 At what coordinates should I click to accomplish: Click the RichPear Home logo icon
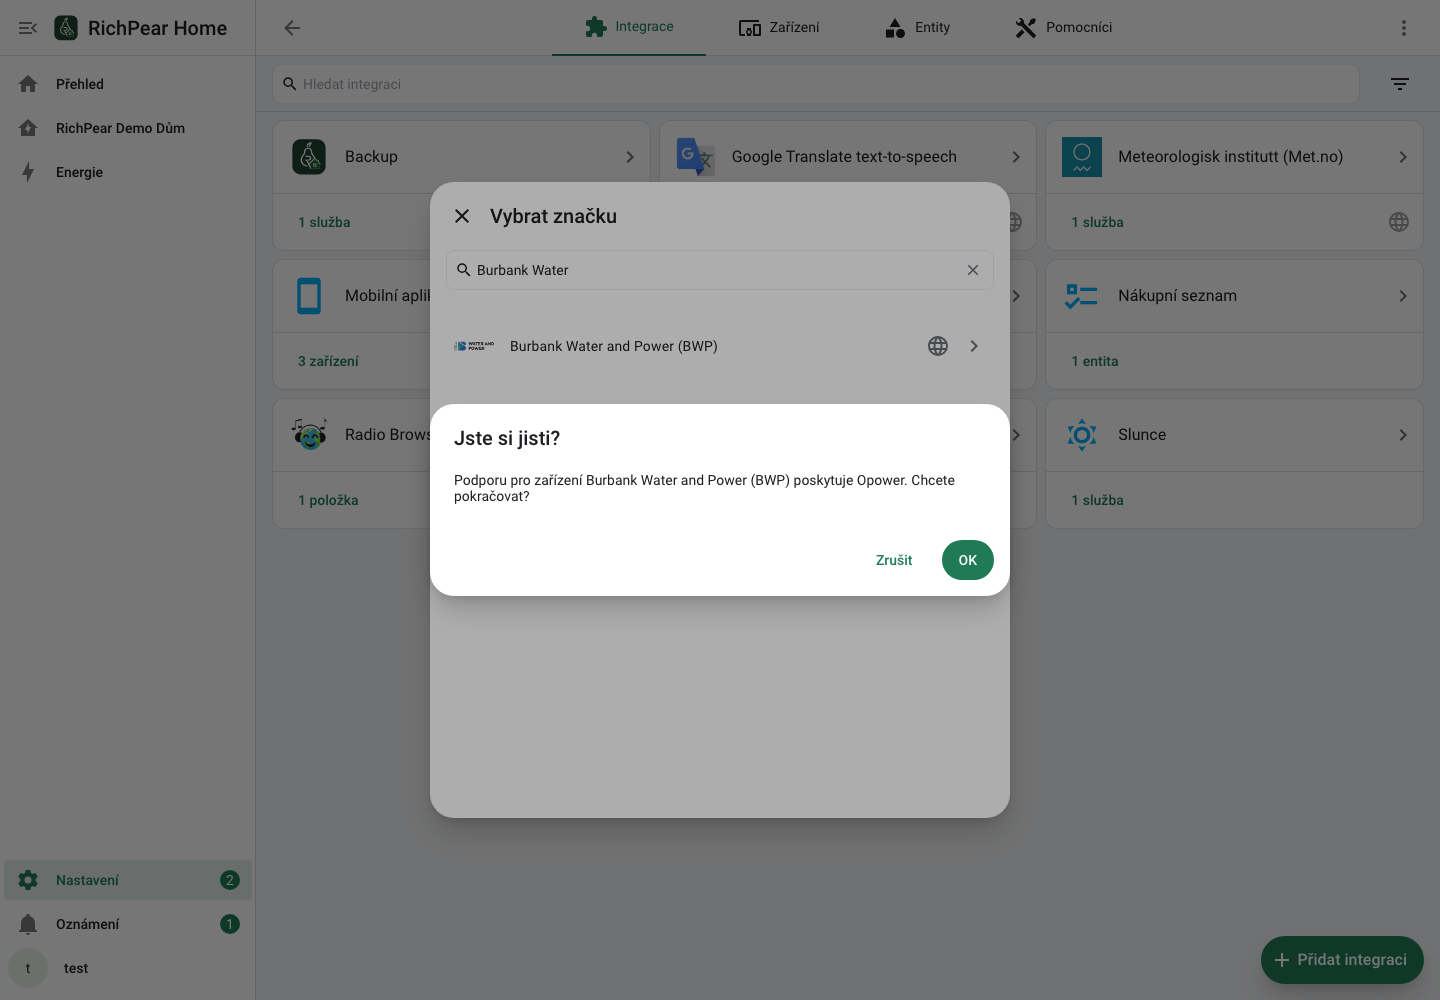click(66, 28)
